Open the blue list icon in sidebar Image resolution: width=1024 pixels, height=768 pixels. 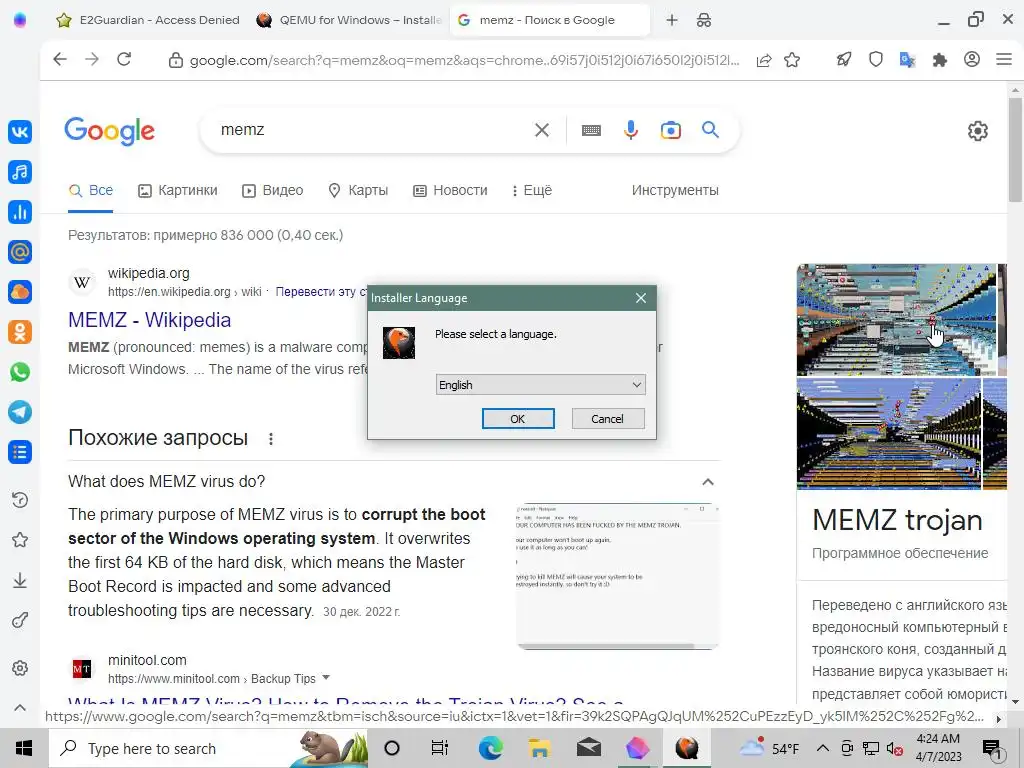(20, 452)
